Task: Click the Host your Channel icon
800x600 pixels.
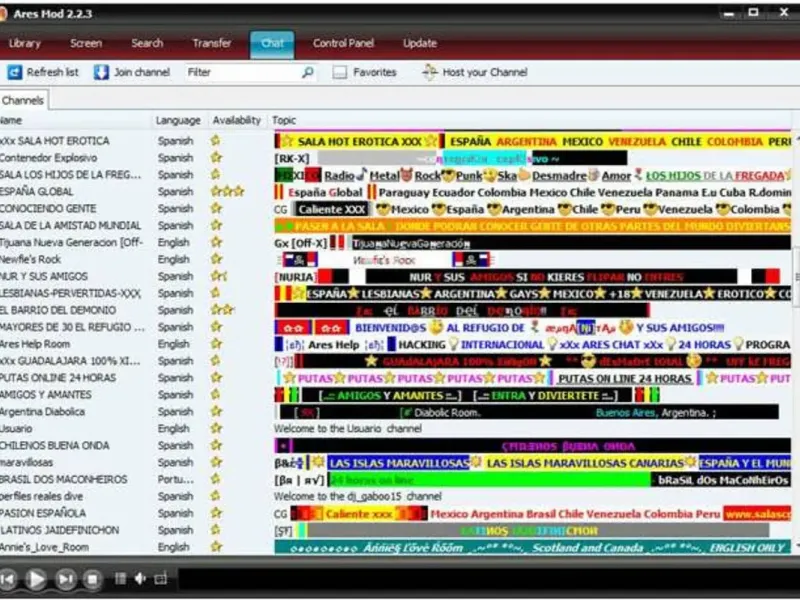Action: [430, 72]
